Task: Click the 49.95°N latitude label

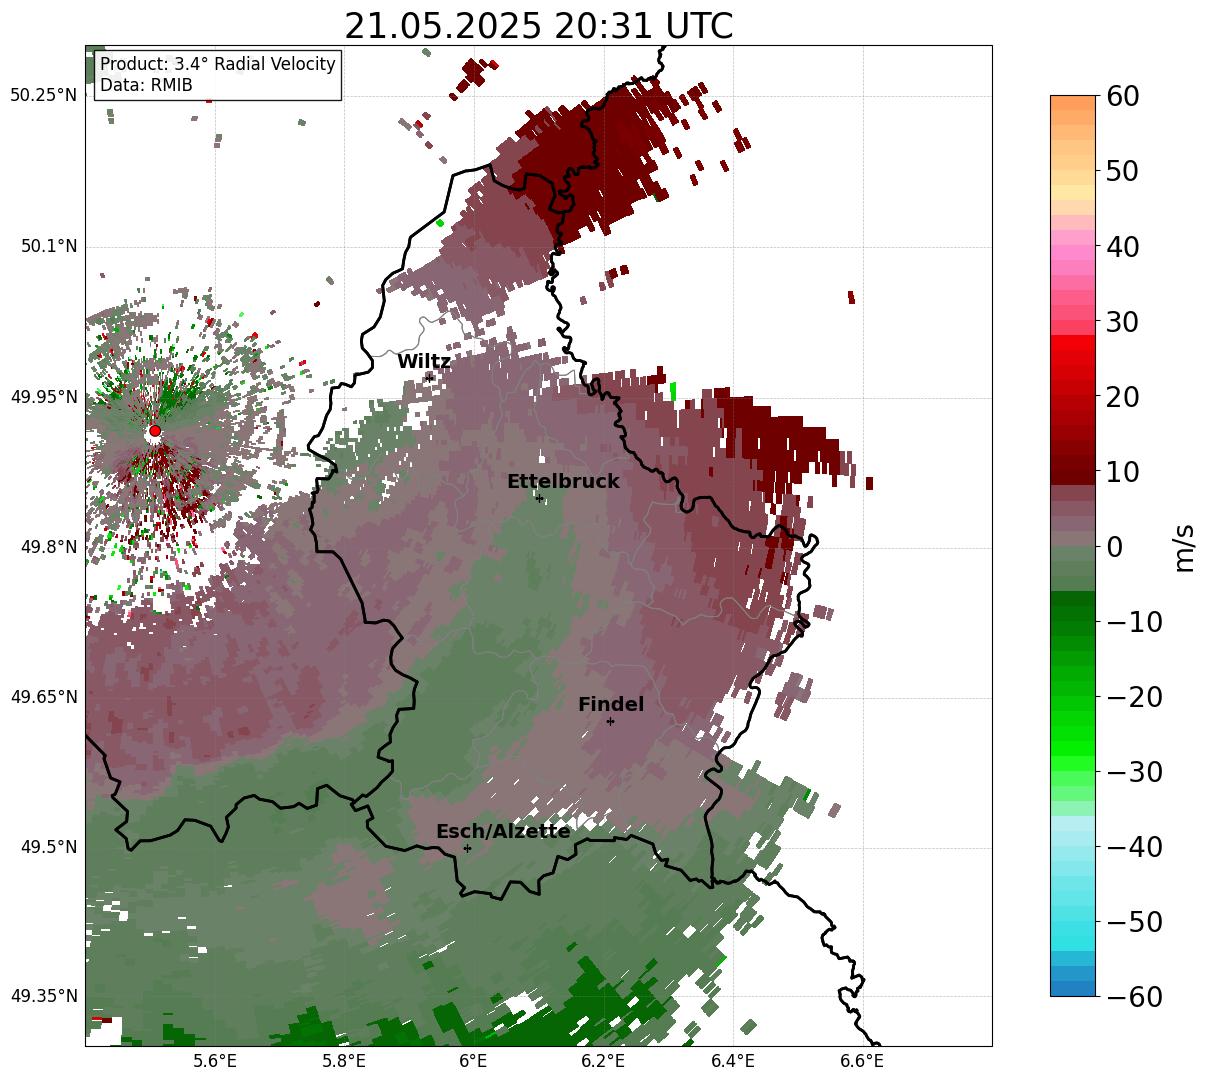Action: (x=43, y=397)
